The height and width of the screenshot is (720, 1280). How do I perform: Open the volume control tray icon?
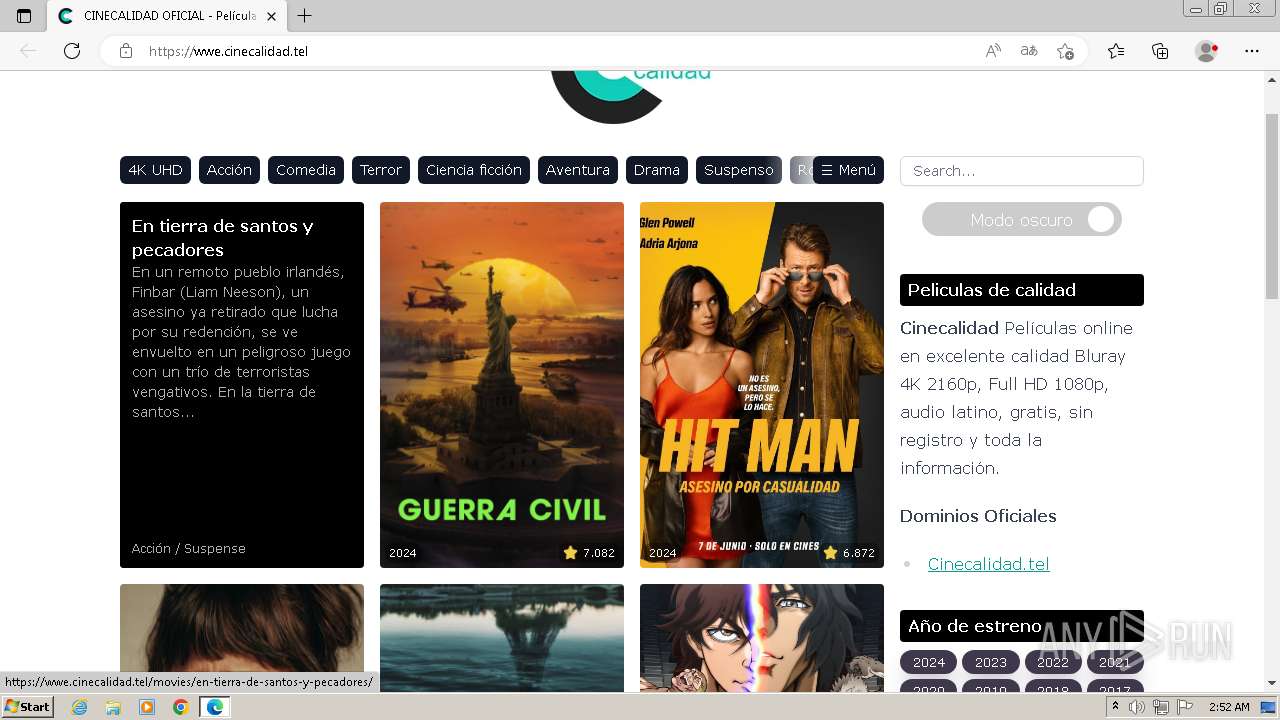pos(1137,707)
